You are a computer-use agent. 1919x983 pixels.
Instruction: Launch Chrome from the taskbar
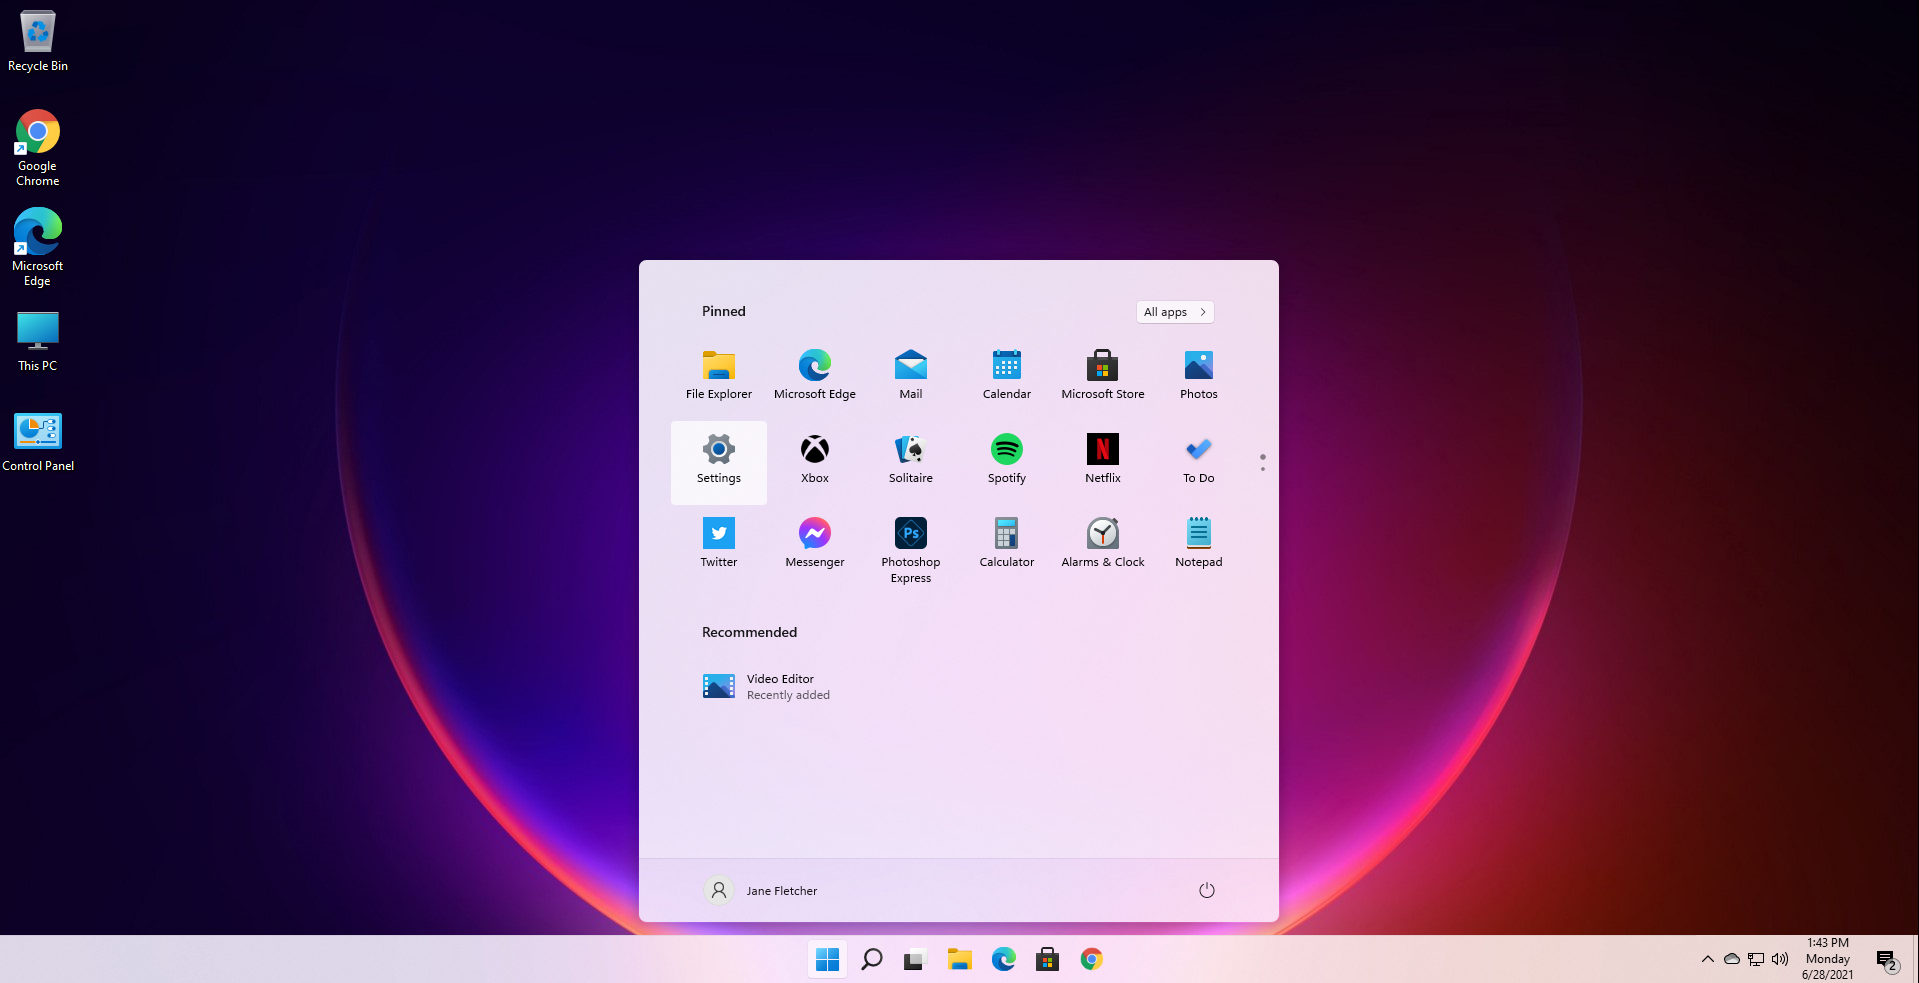coord(1091,960)
